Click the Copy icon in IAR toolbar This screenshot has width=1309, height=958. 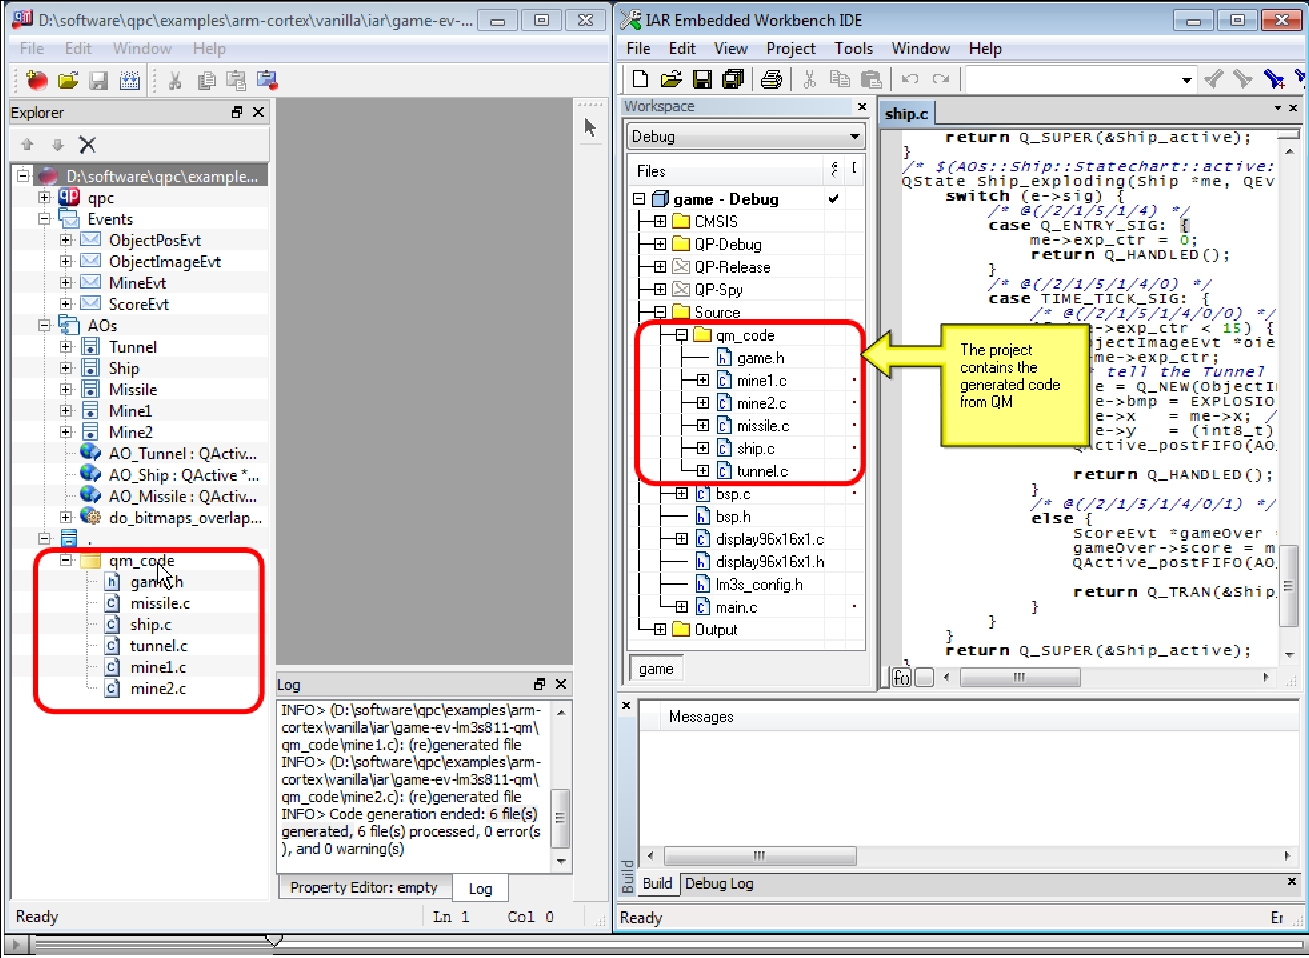pyautogui.click(x=840, y=79)
